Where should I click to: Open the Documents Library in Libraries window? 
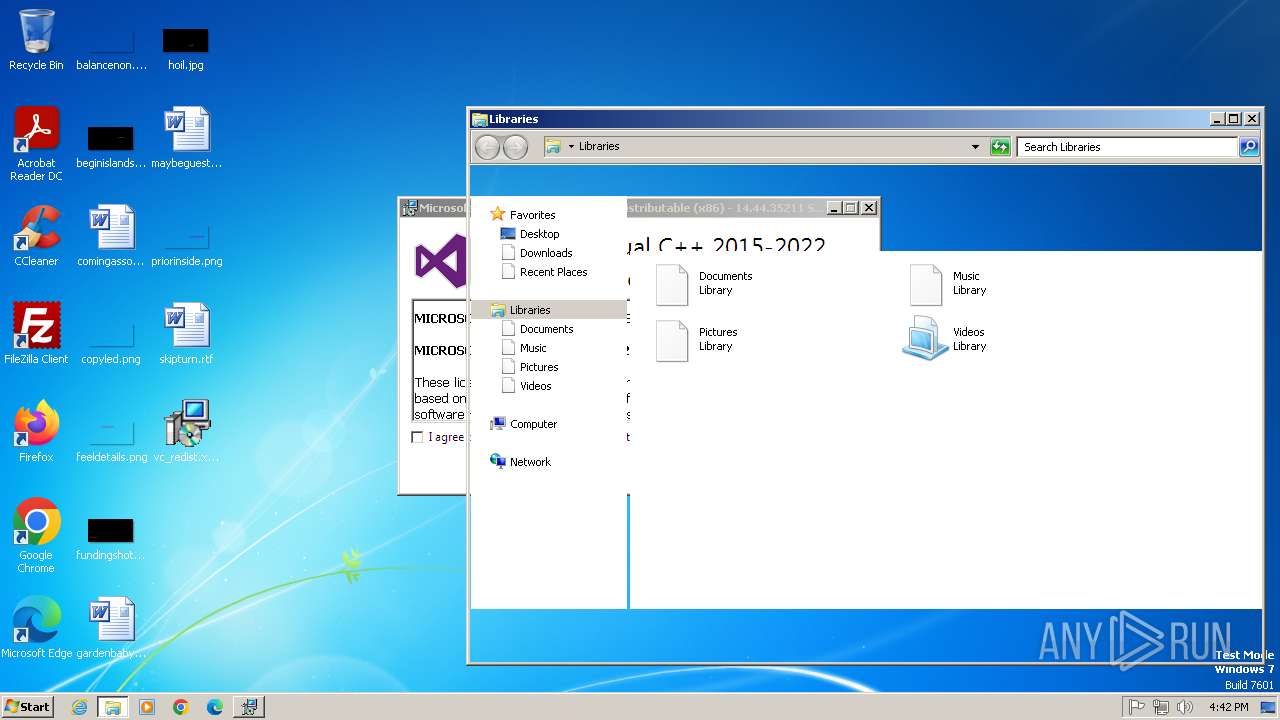704,284
